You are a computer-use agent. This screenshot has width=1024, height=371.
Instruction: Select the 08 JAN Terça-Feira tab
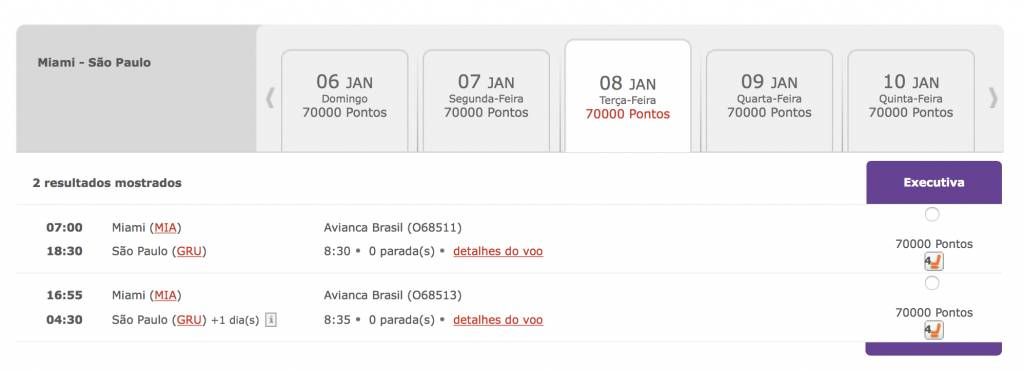[628, 96]
